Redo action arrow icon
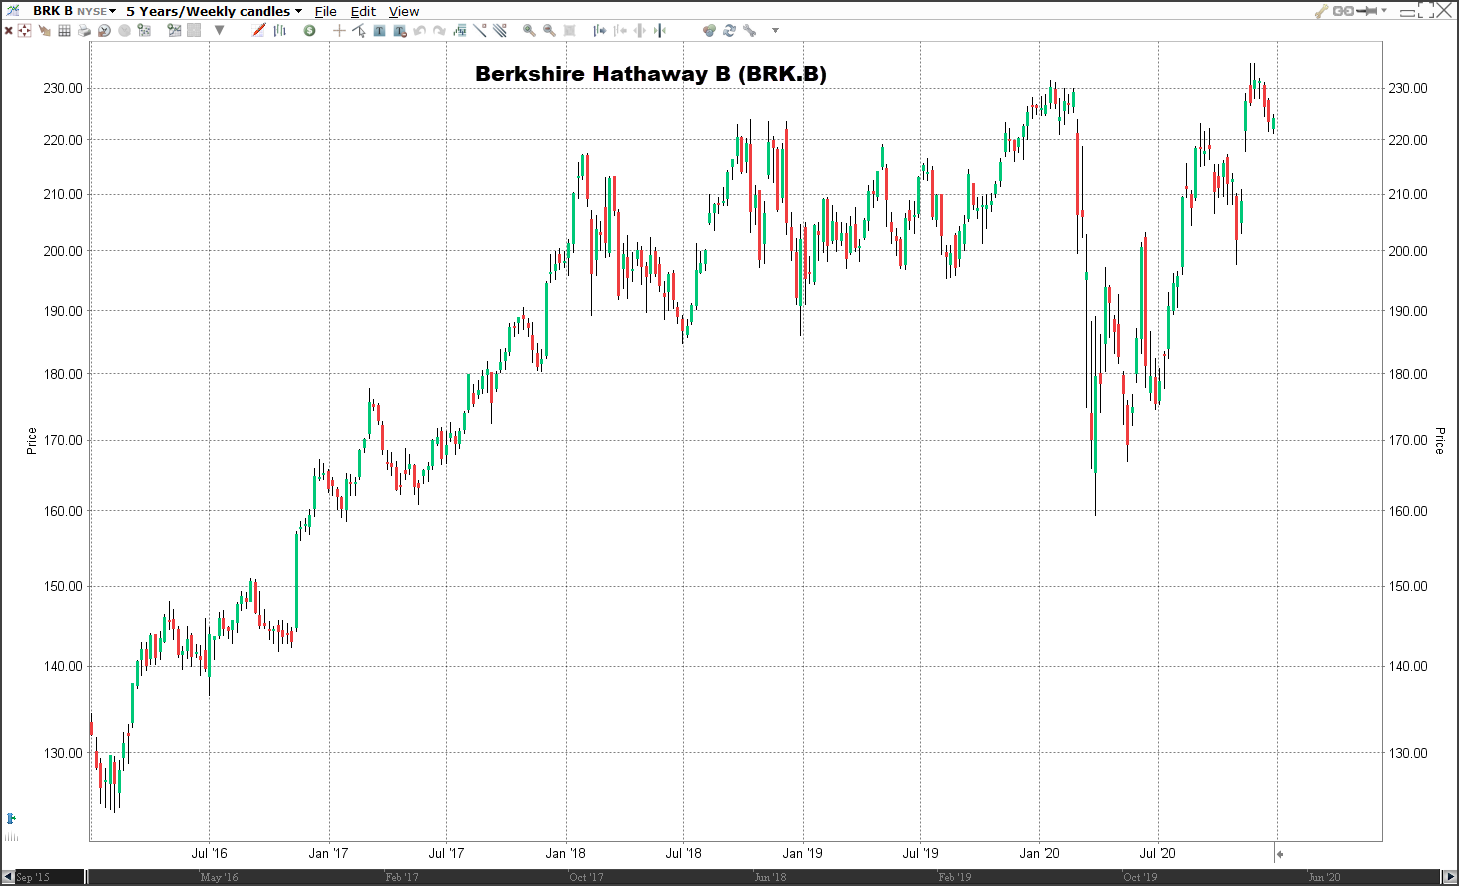Viewport: 1459px width, 886px height. pos(439,31)
